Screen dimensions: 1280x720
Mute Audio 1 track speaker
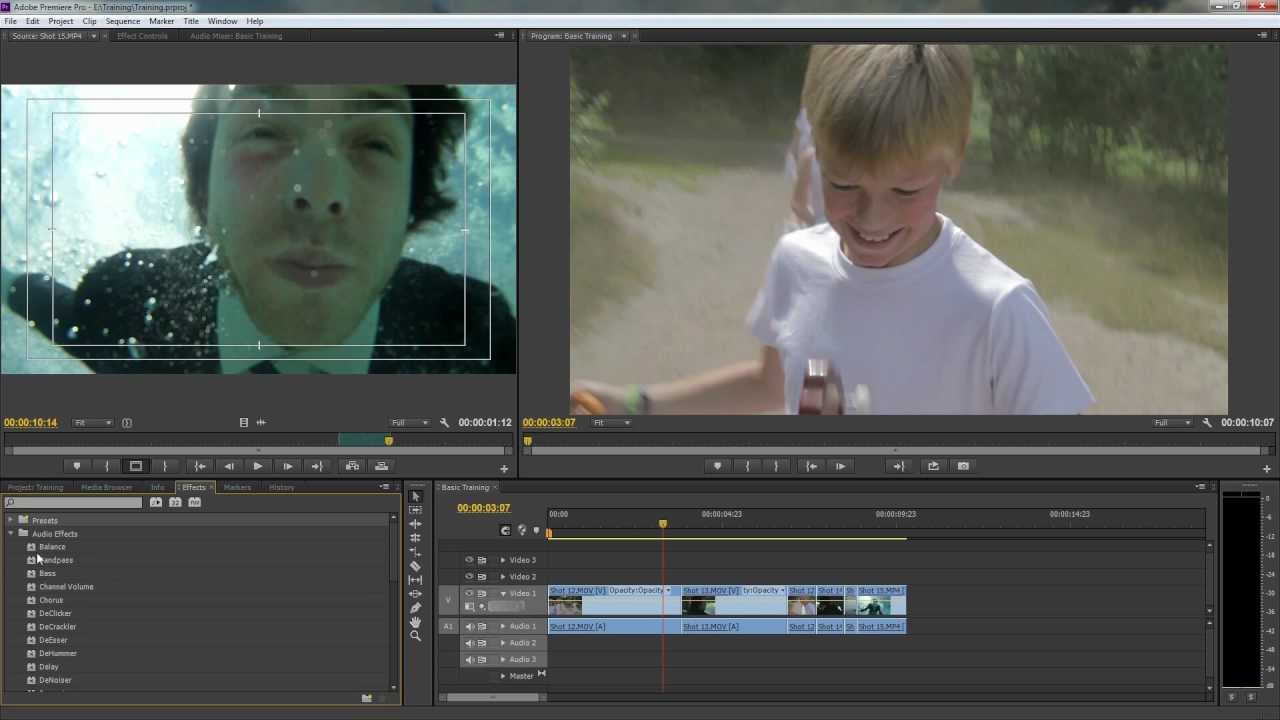click(x=469, y=627)
